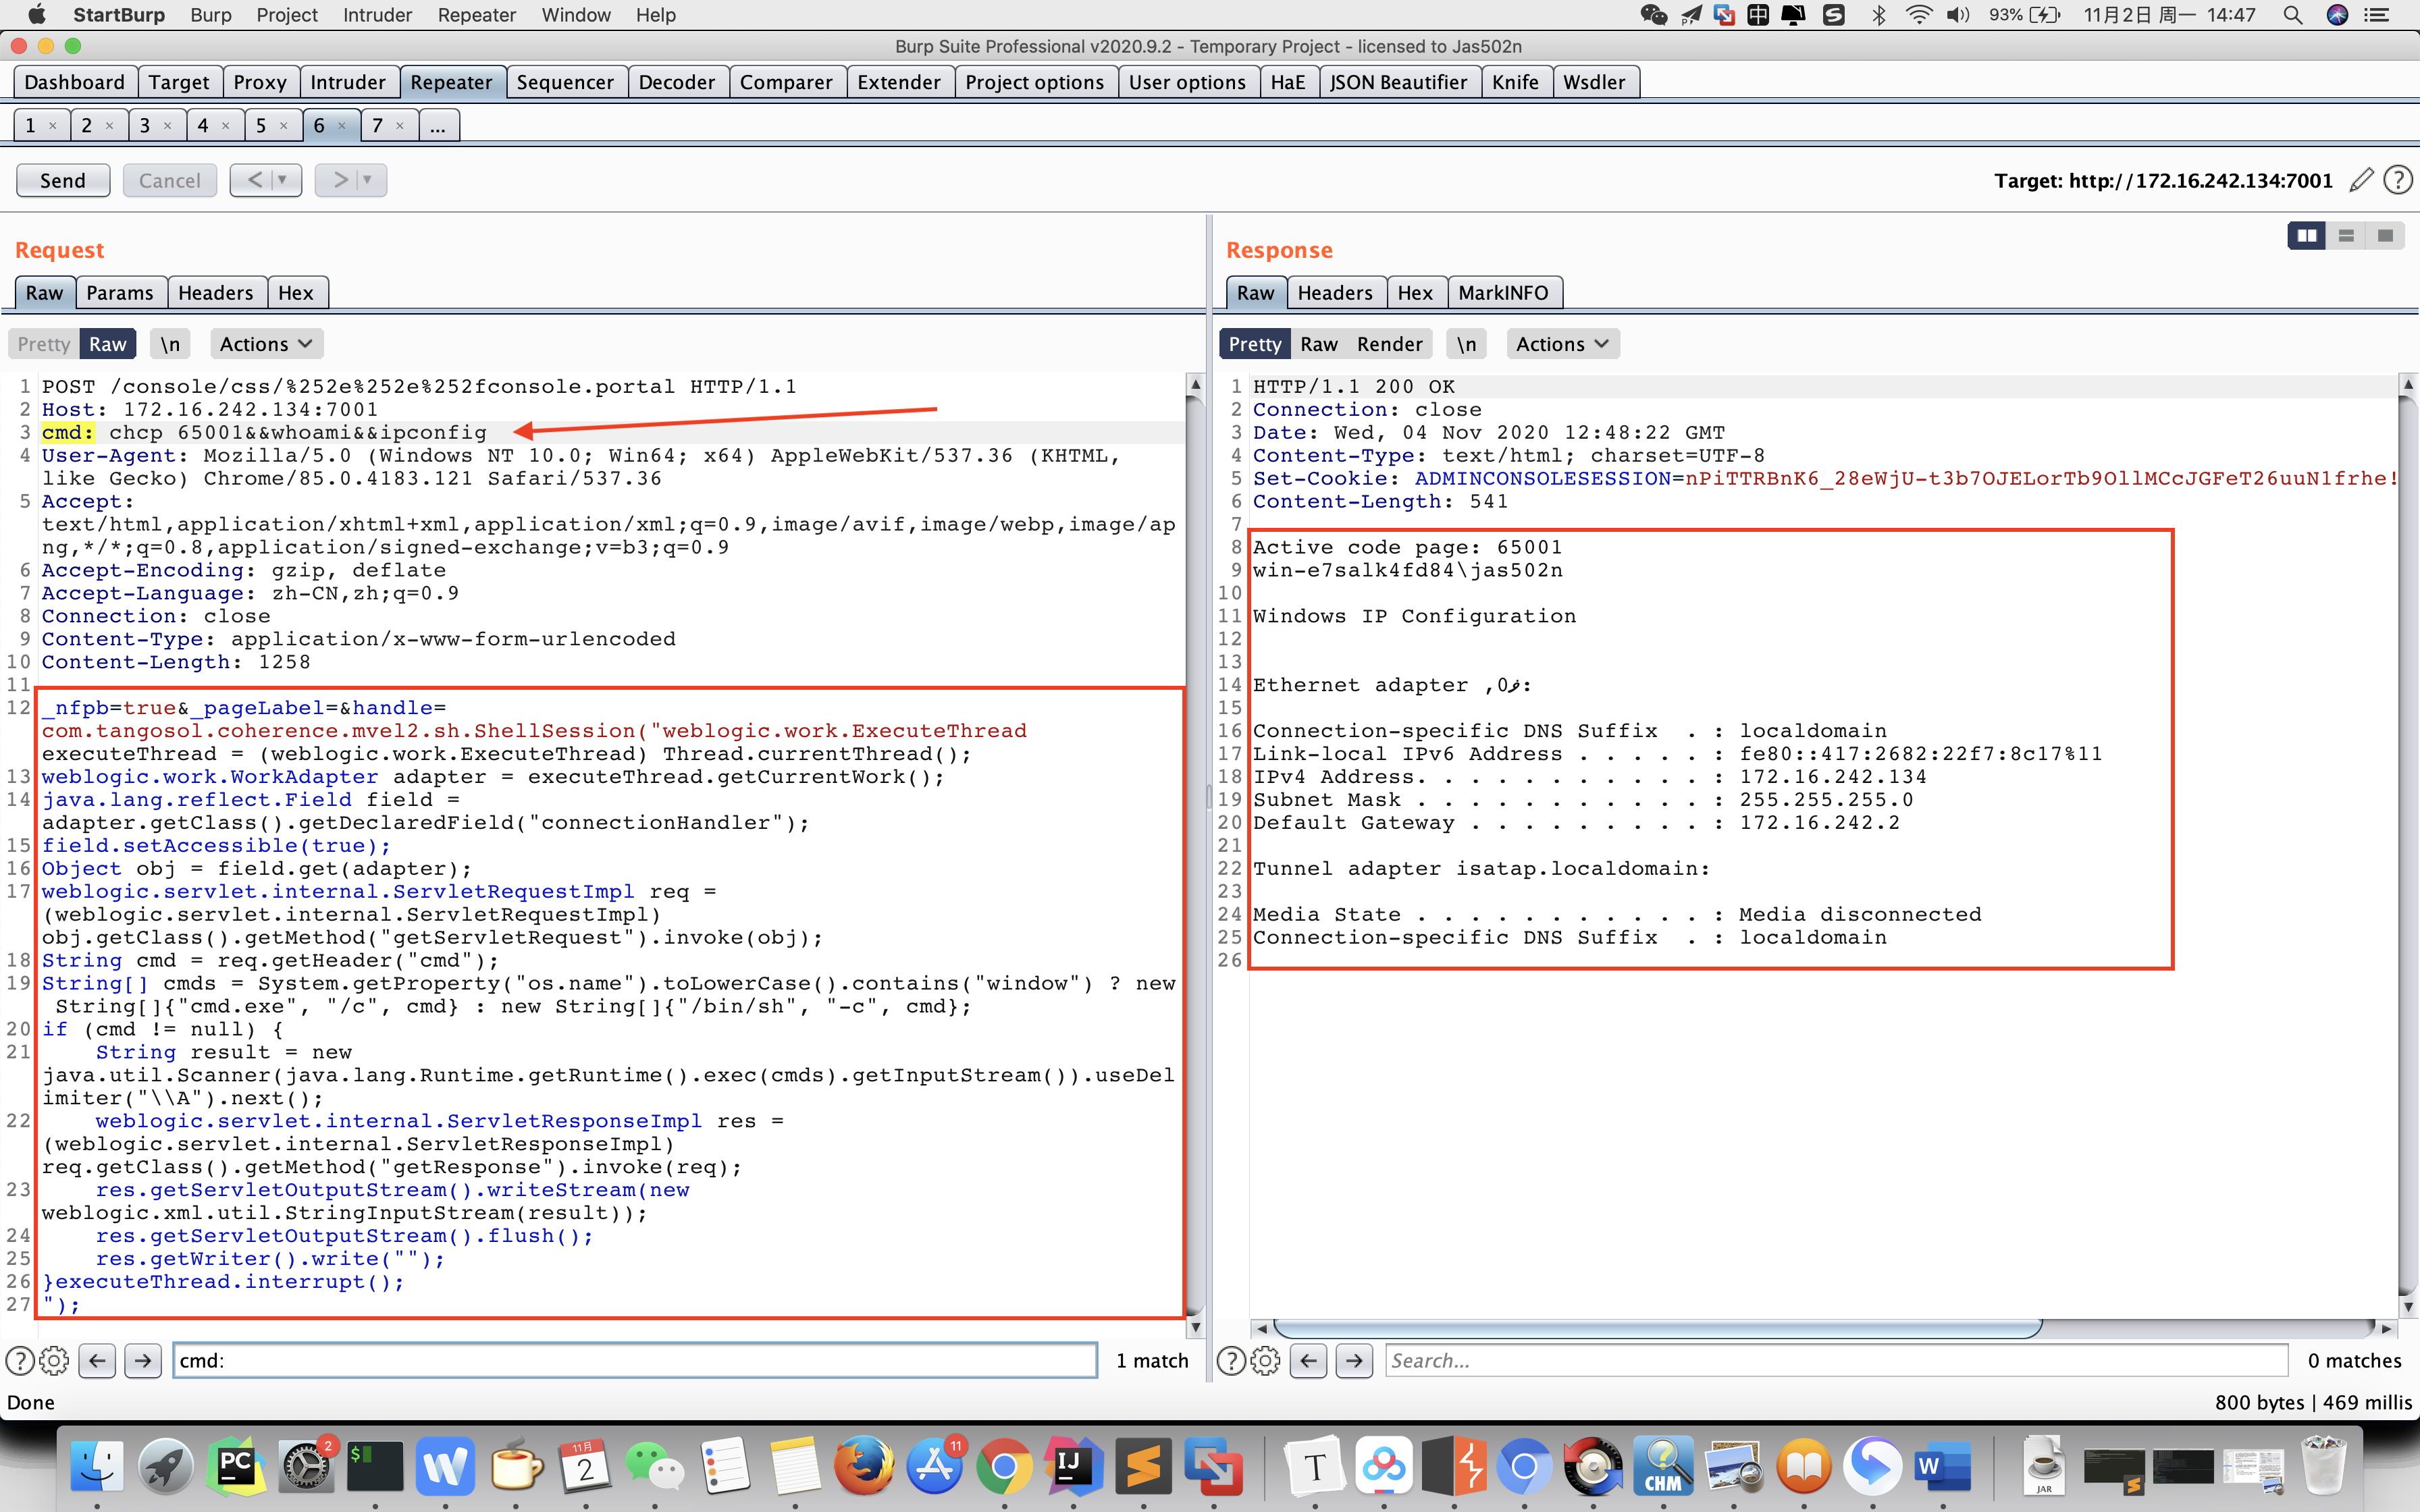Click the edit target pencil icon
The image size is (2420, 1512).
[2361, 180]
